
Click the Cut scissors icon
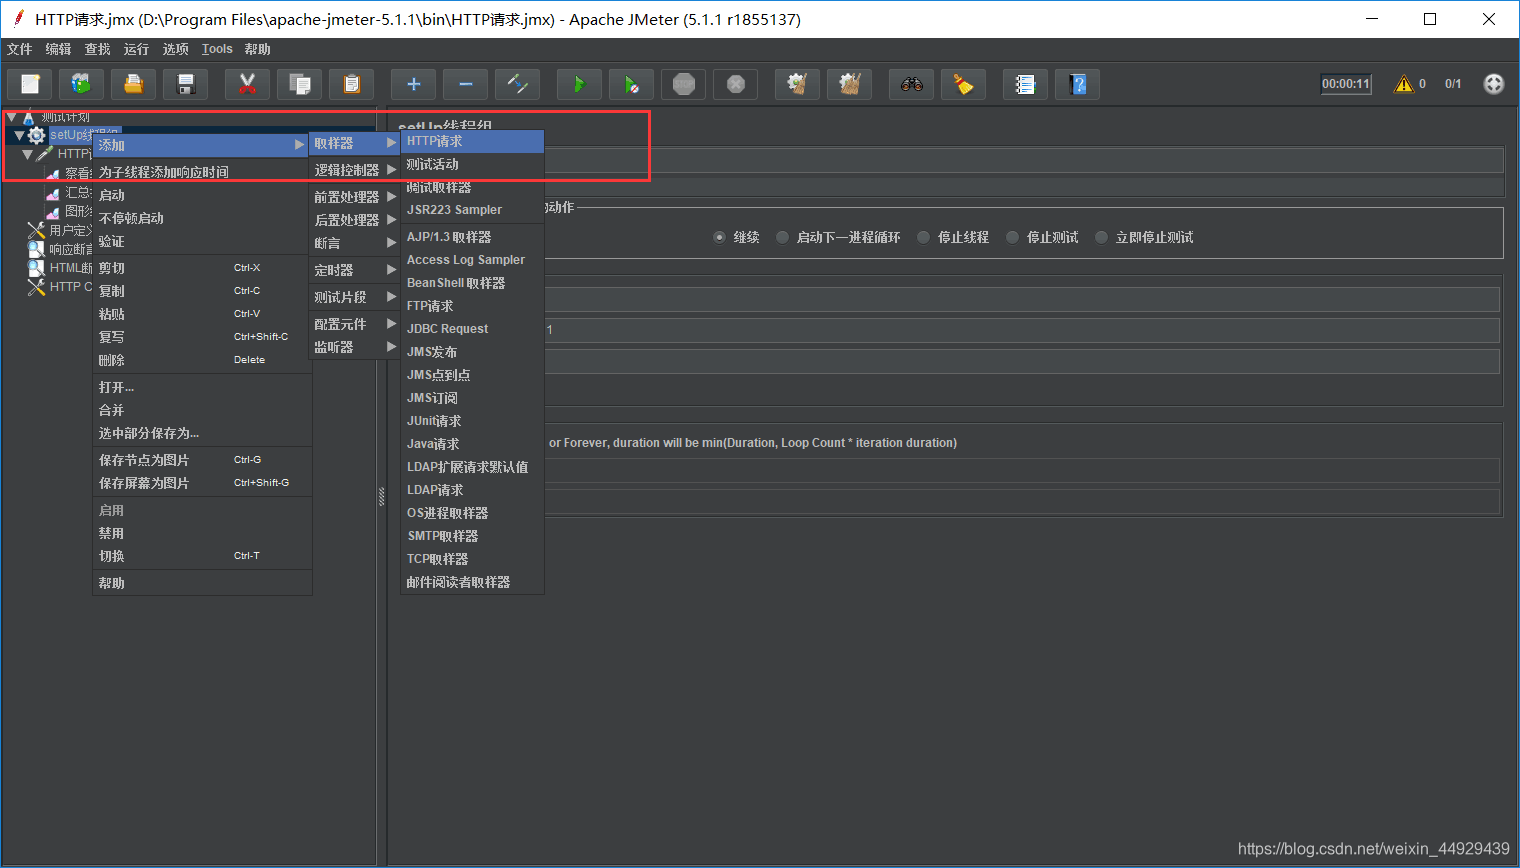[248, 84]
